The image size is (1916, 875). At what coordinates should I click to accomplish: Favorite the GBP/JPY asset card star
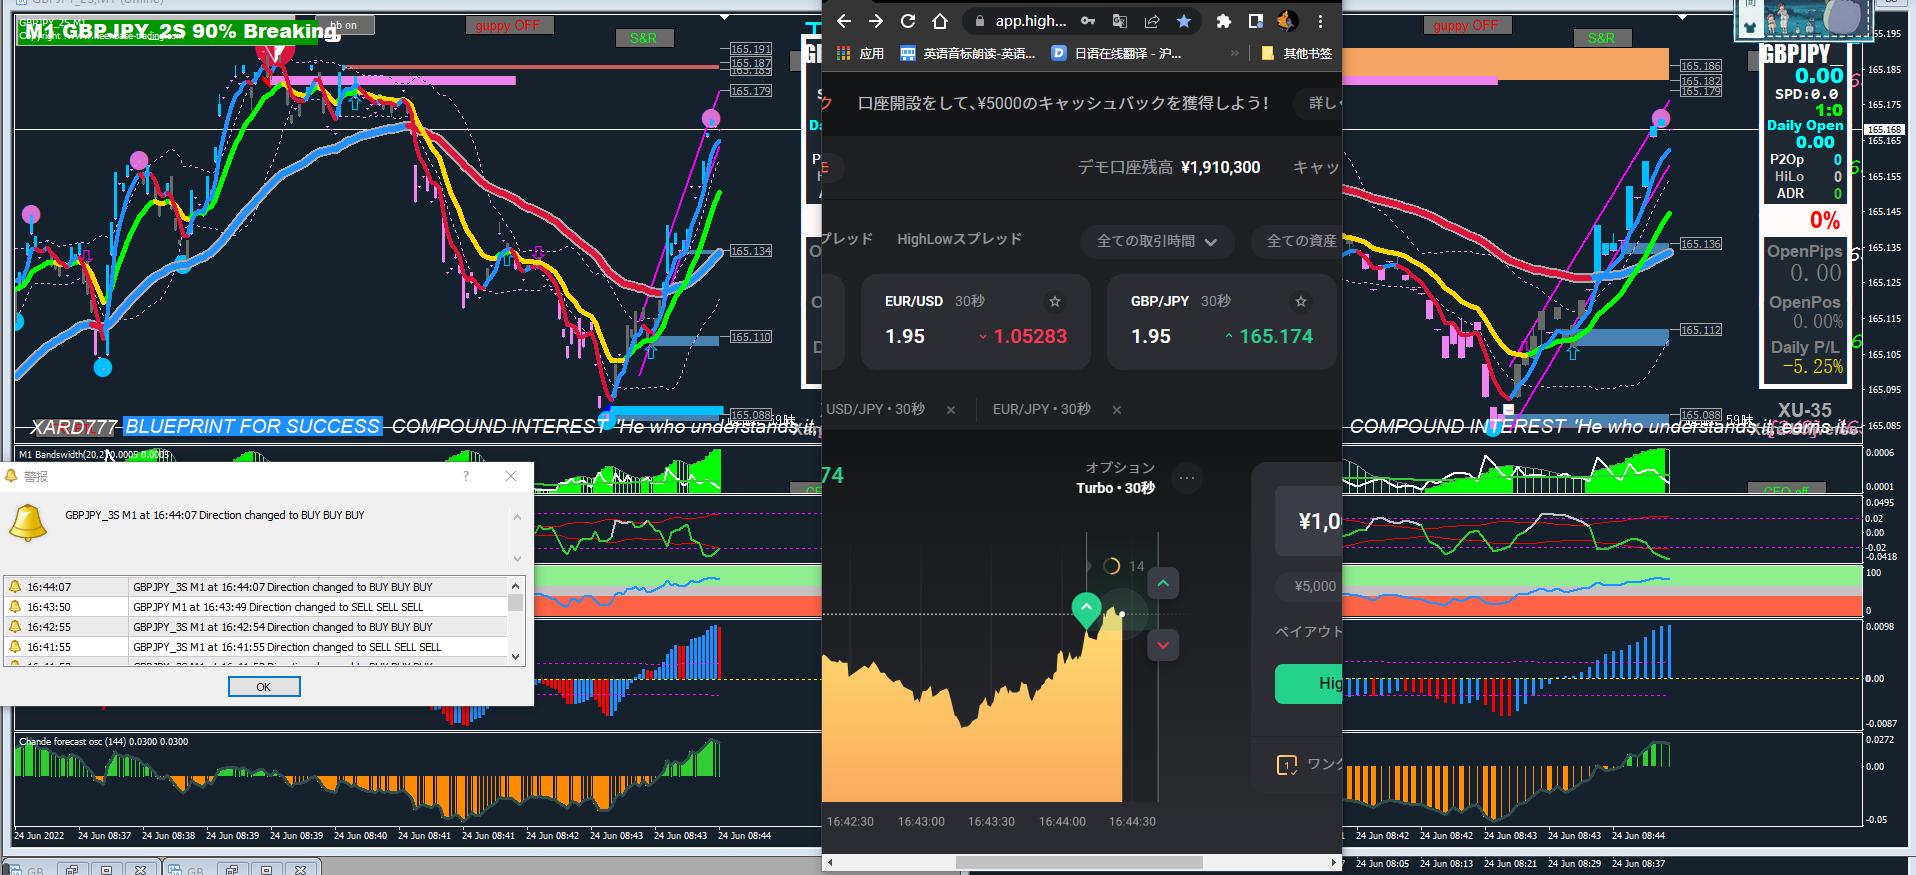(1300, 301)
